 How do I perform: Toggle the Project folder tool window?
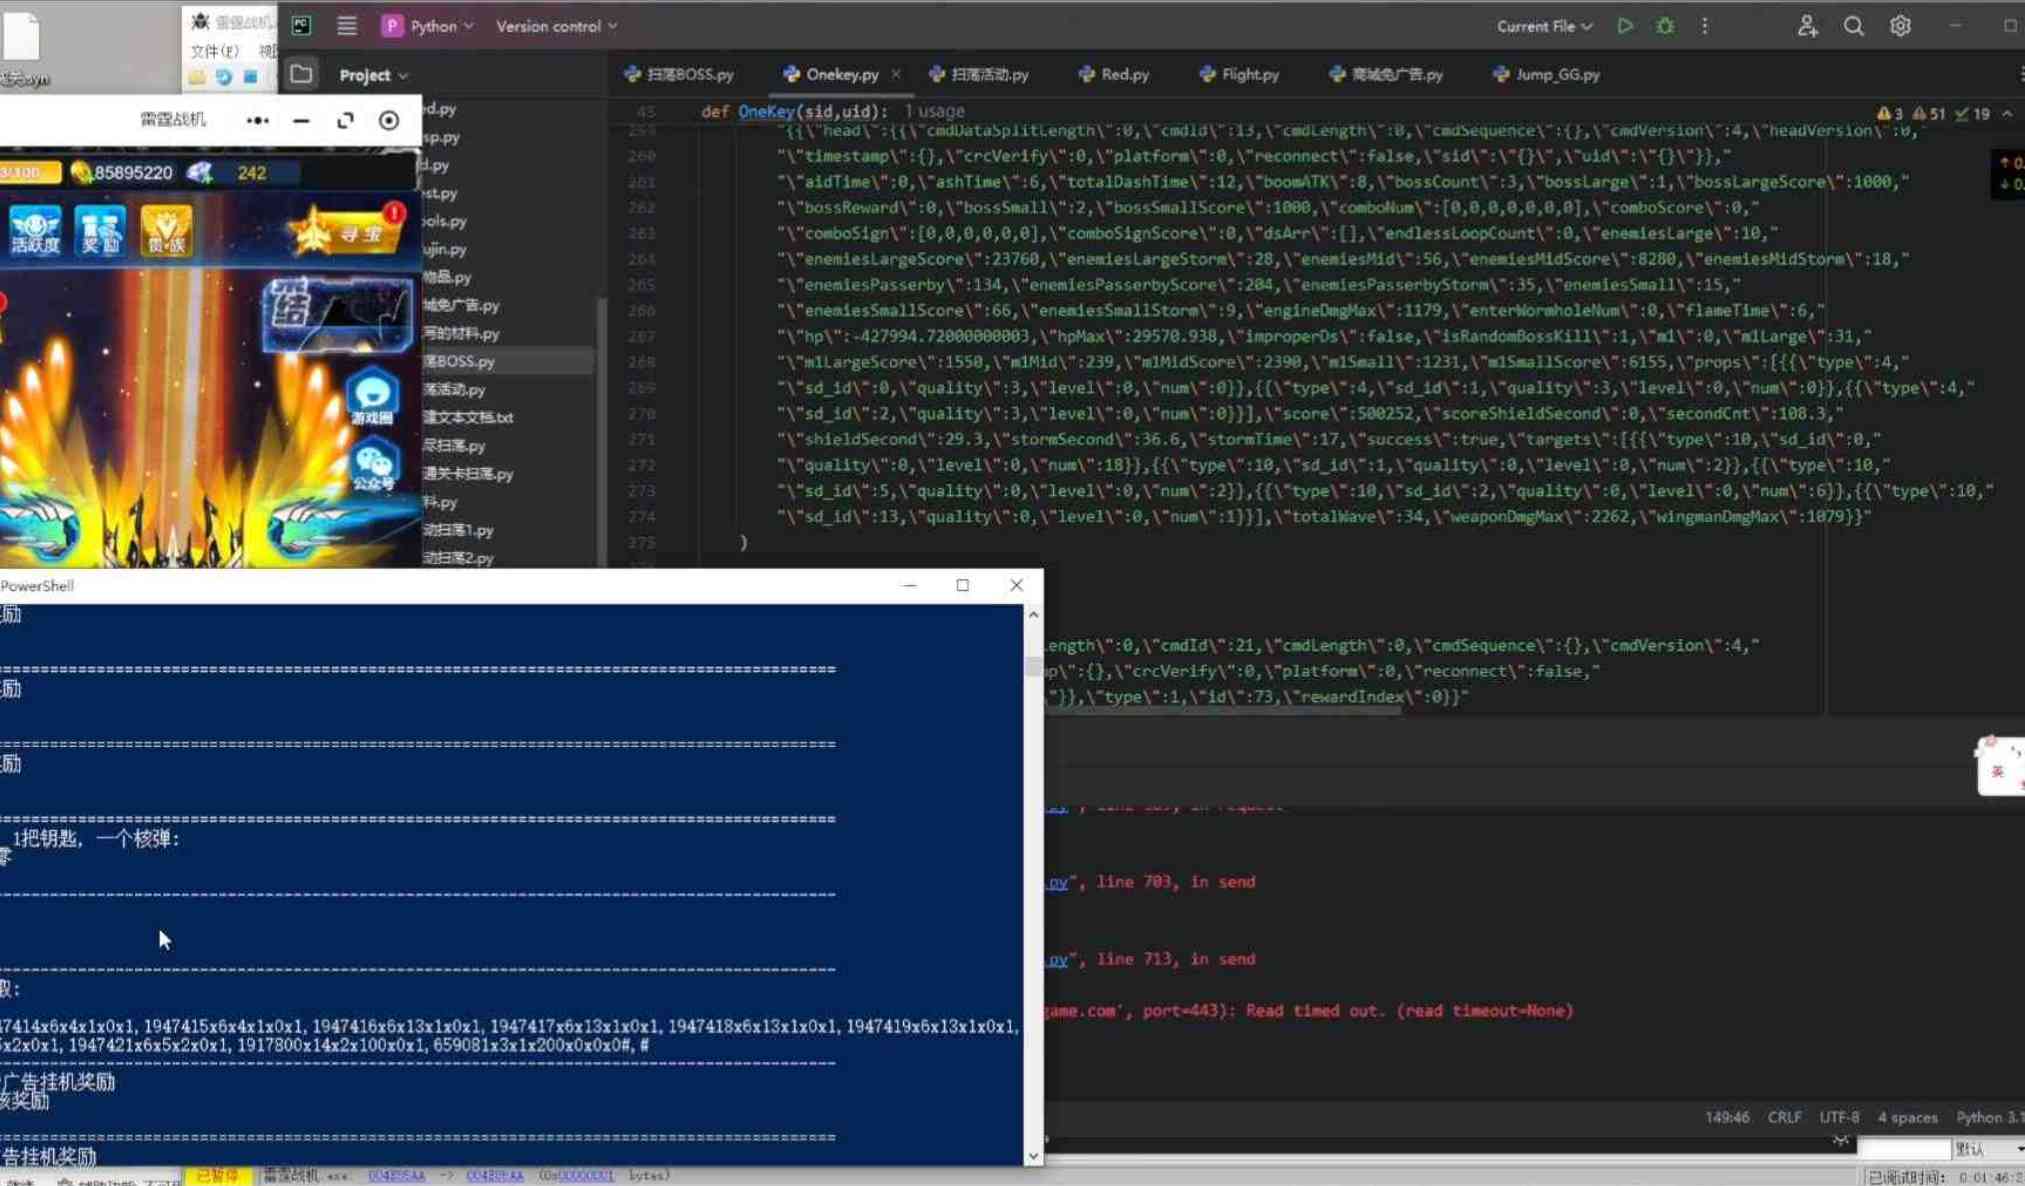pyautogui.click(x=301, y=74)
